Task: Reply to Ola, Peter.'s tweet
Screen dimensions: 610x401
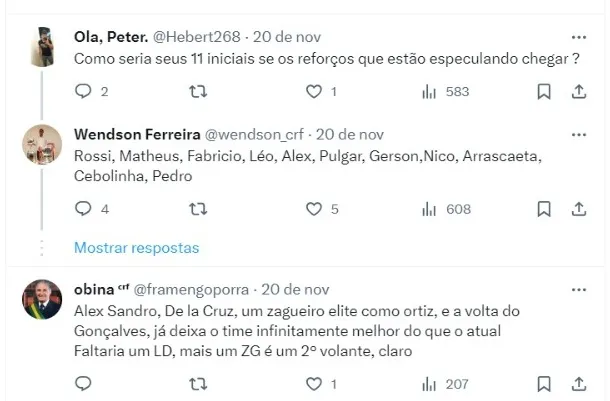Action: pyautogui.click(x=84, y=92)
